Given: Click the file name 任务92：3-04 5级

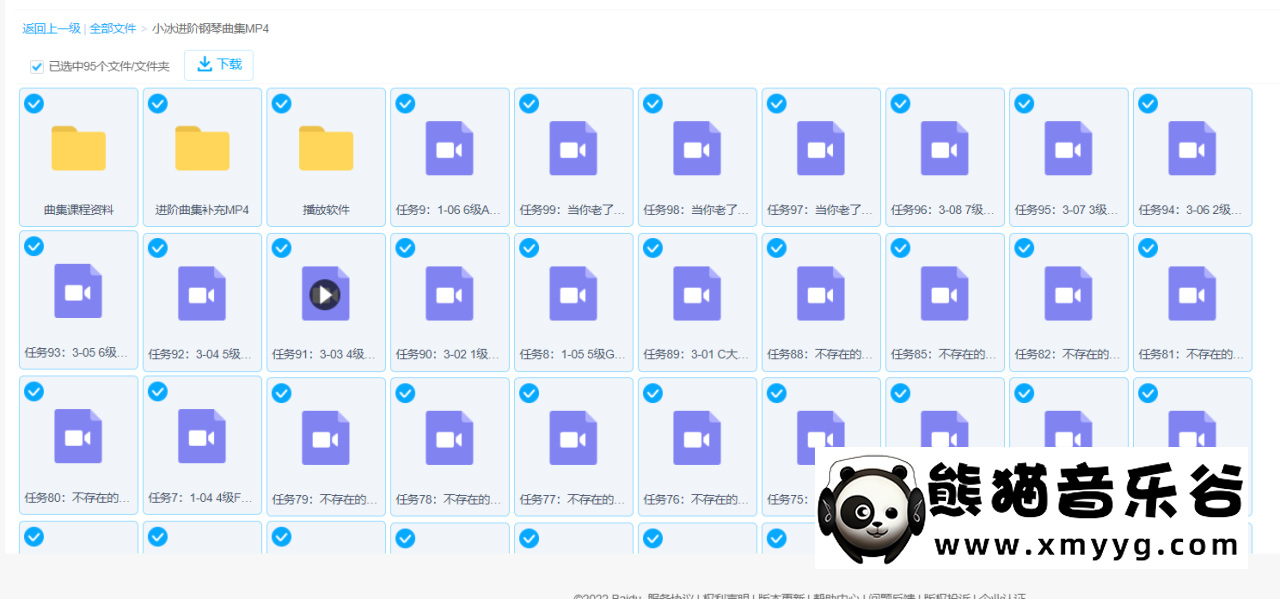Looking at the screenshot, I should pyautogui.click(x=202, y=354).
